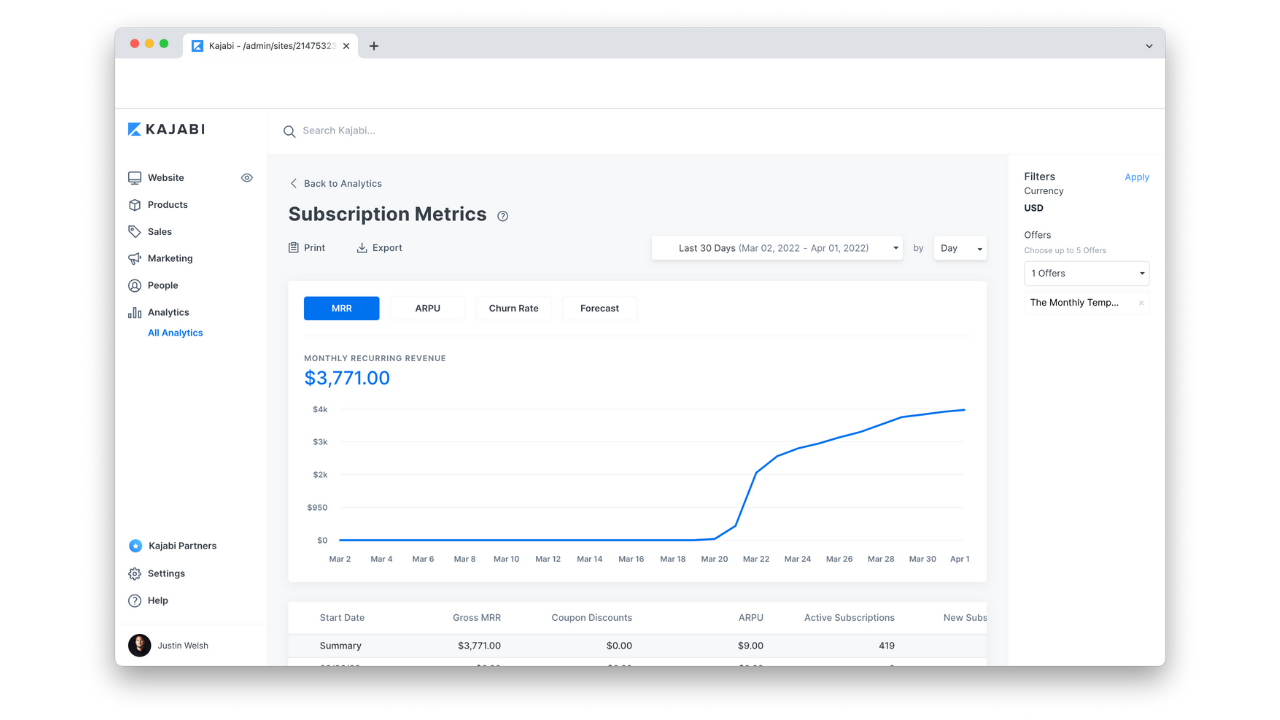Viewport: 1280px width, 720px height.
Task: Expand the browser tab list chevron
Action: [x=1149, y=46]
